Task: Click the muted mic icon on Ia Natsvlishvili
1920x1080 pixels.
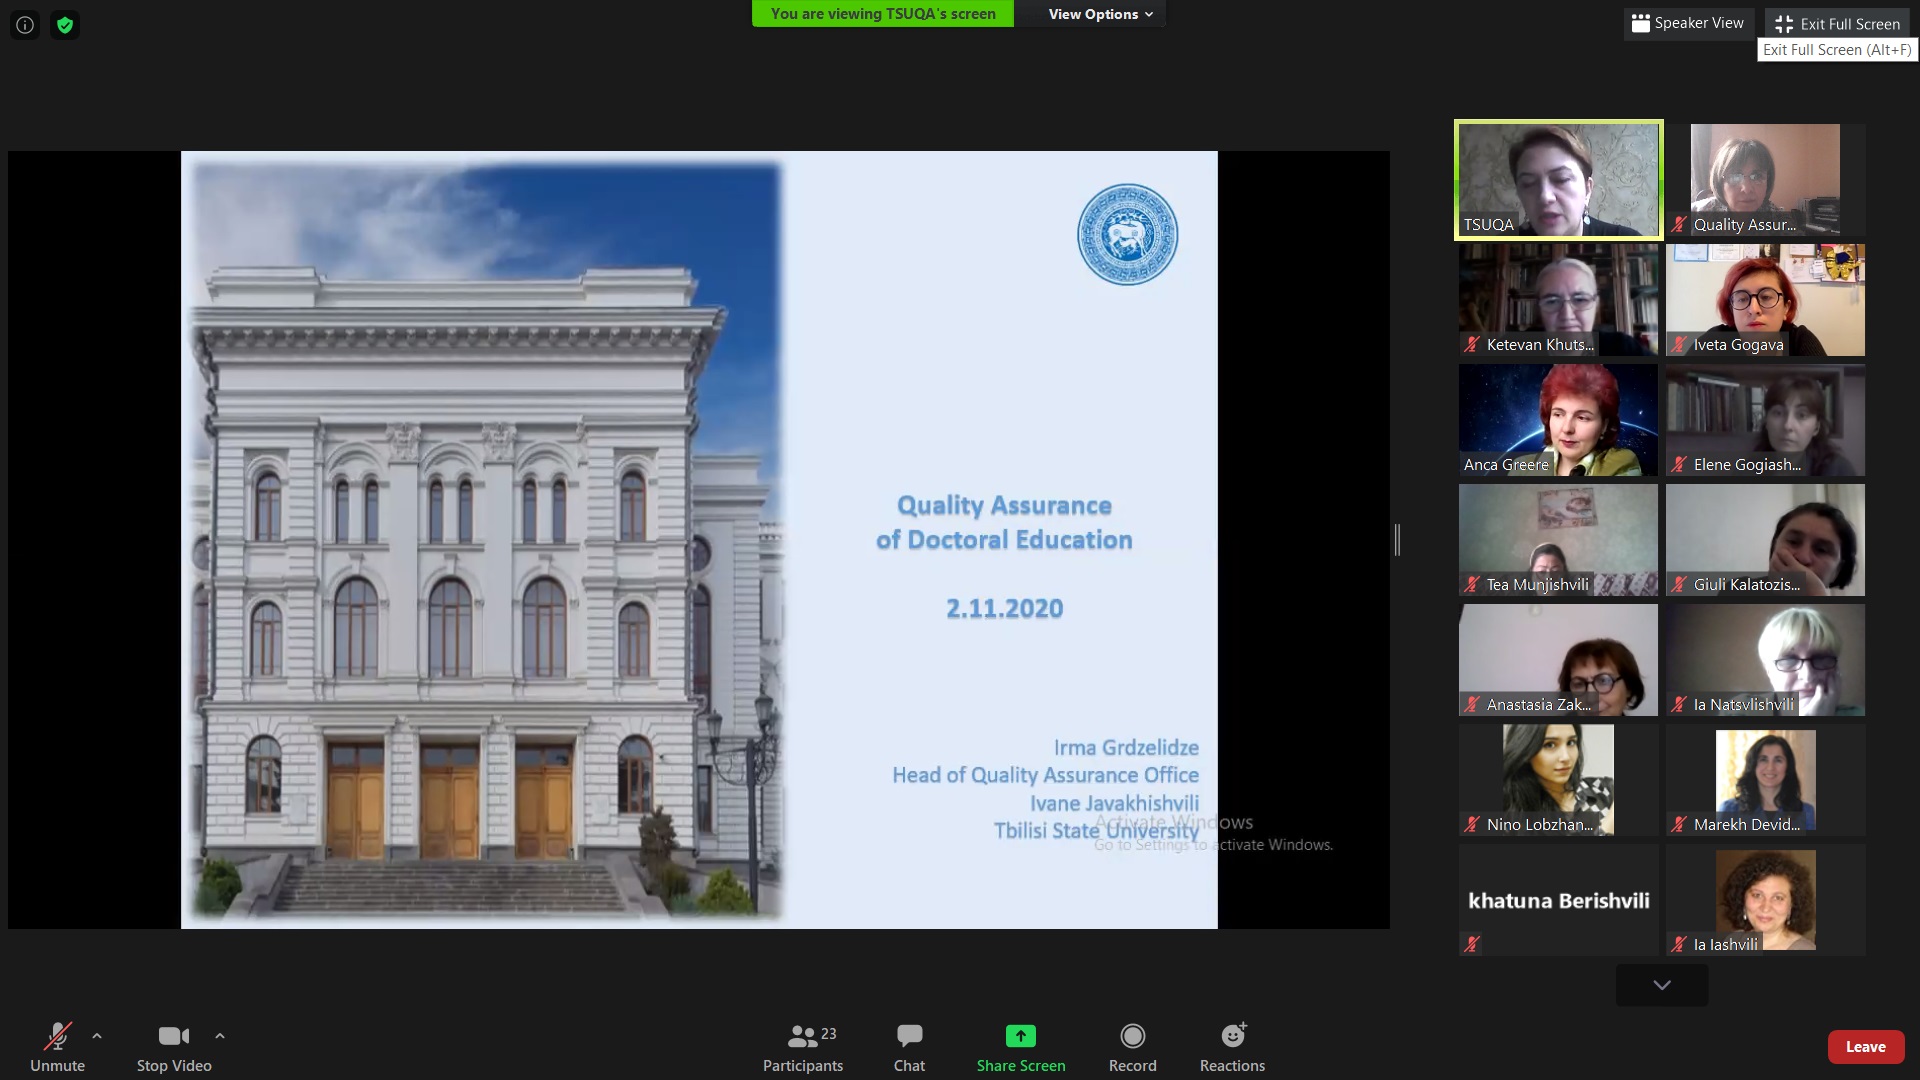Action: click(x=1679, y=704)
